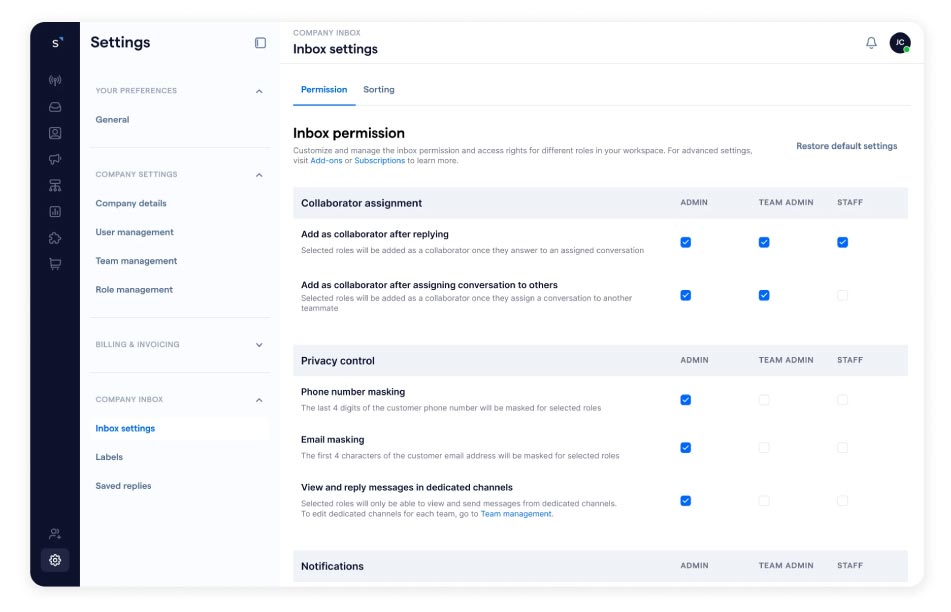Open the Commerce shopping cart icon
951x612 pixels.
(x=55, y=264)
